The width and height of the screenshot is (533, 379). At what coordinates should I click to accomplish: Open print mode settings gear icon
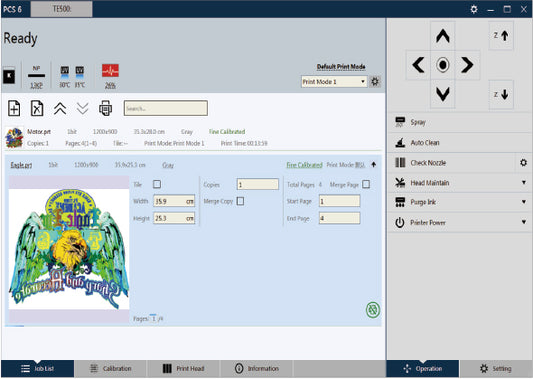(375, 82)
